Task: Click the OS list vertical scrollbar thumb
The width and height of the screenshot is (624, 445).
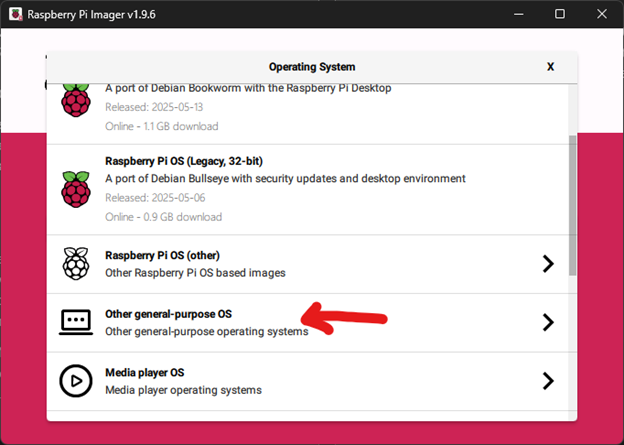Action: tap(572, 205)
